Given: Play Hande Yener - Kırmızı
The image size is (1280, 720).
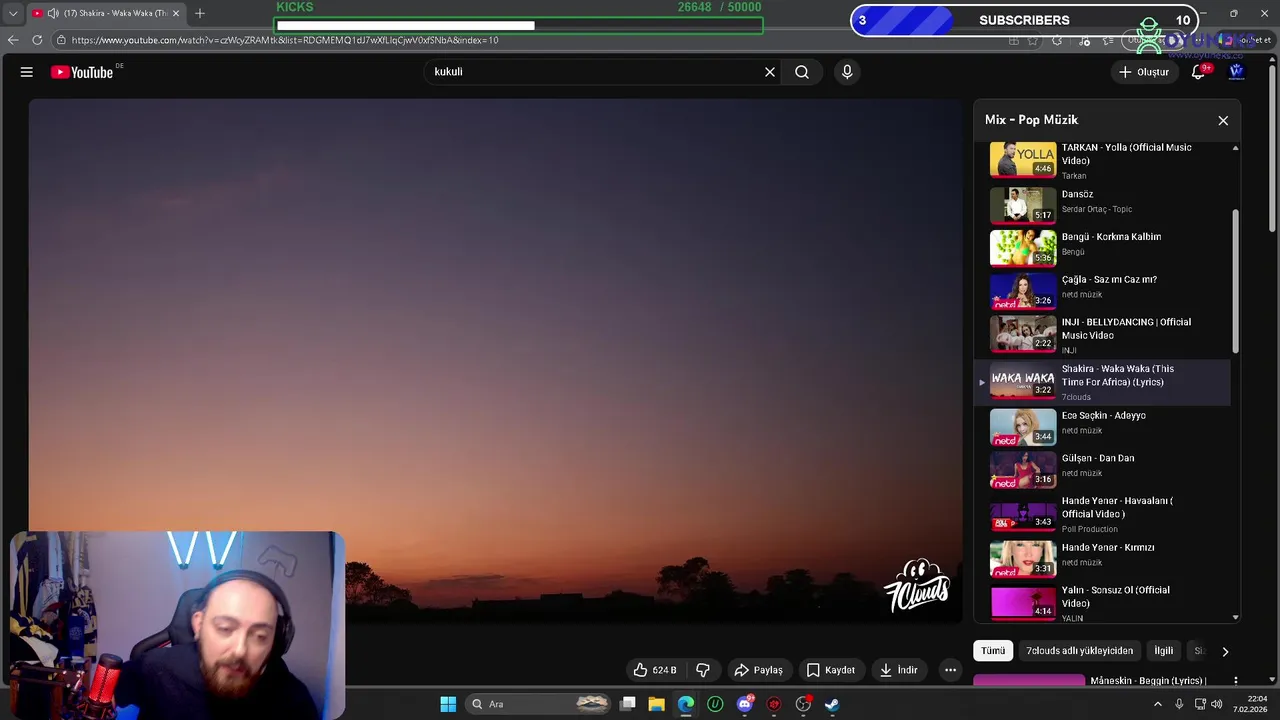Looking at the screenshot, I should pyautogui.click(x=1102, y=558).
